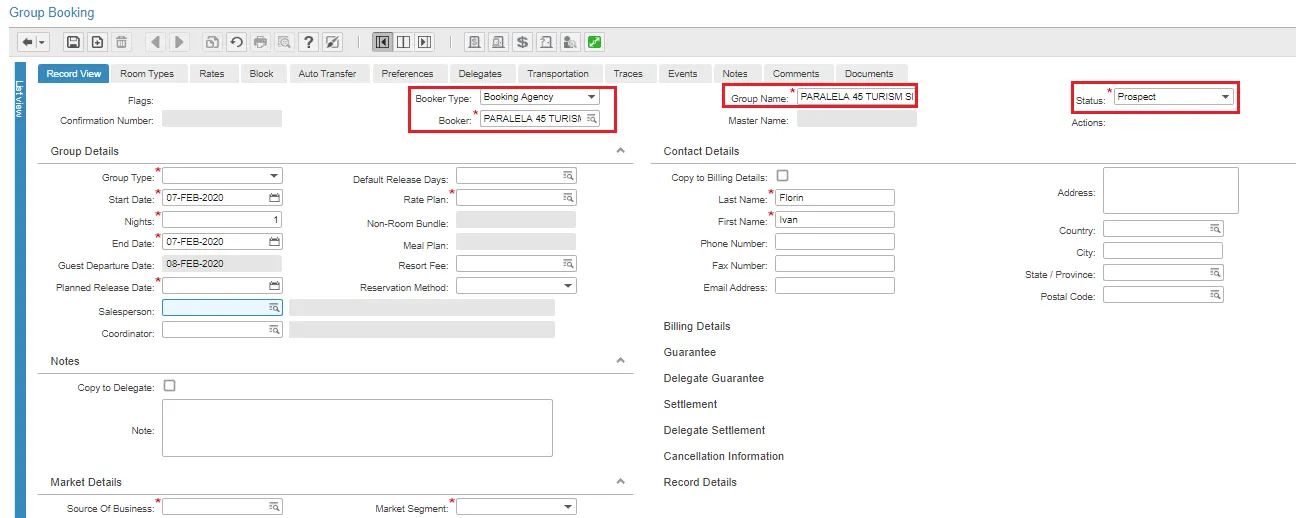Click the Copy record icon
This screenshot has height=518, width=1296.
(212, 42)
